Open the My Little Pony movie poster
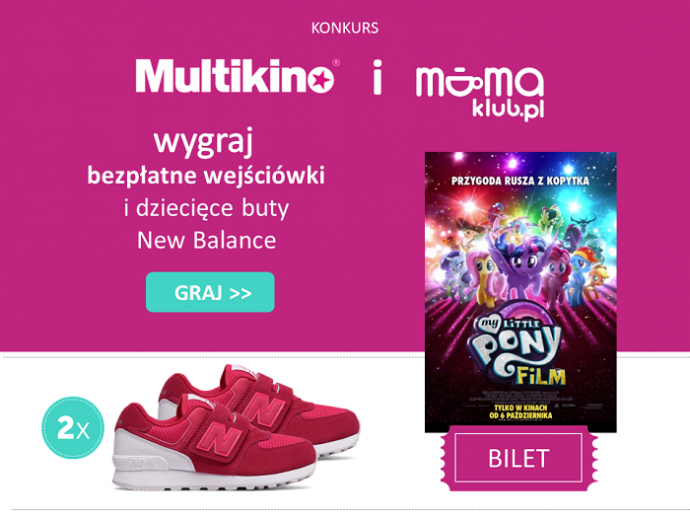This screenshot has height=518, width=690. pyautogui.click(x=521, y=292)
